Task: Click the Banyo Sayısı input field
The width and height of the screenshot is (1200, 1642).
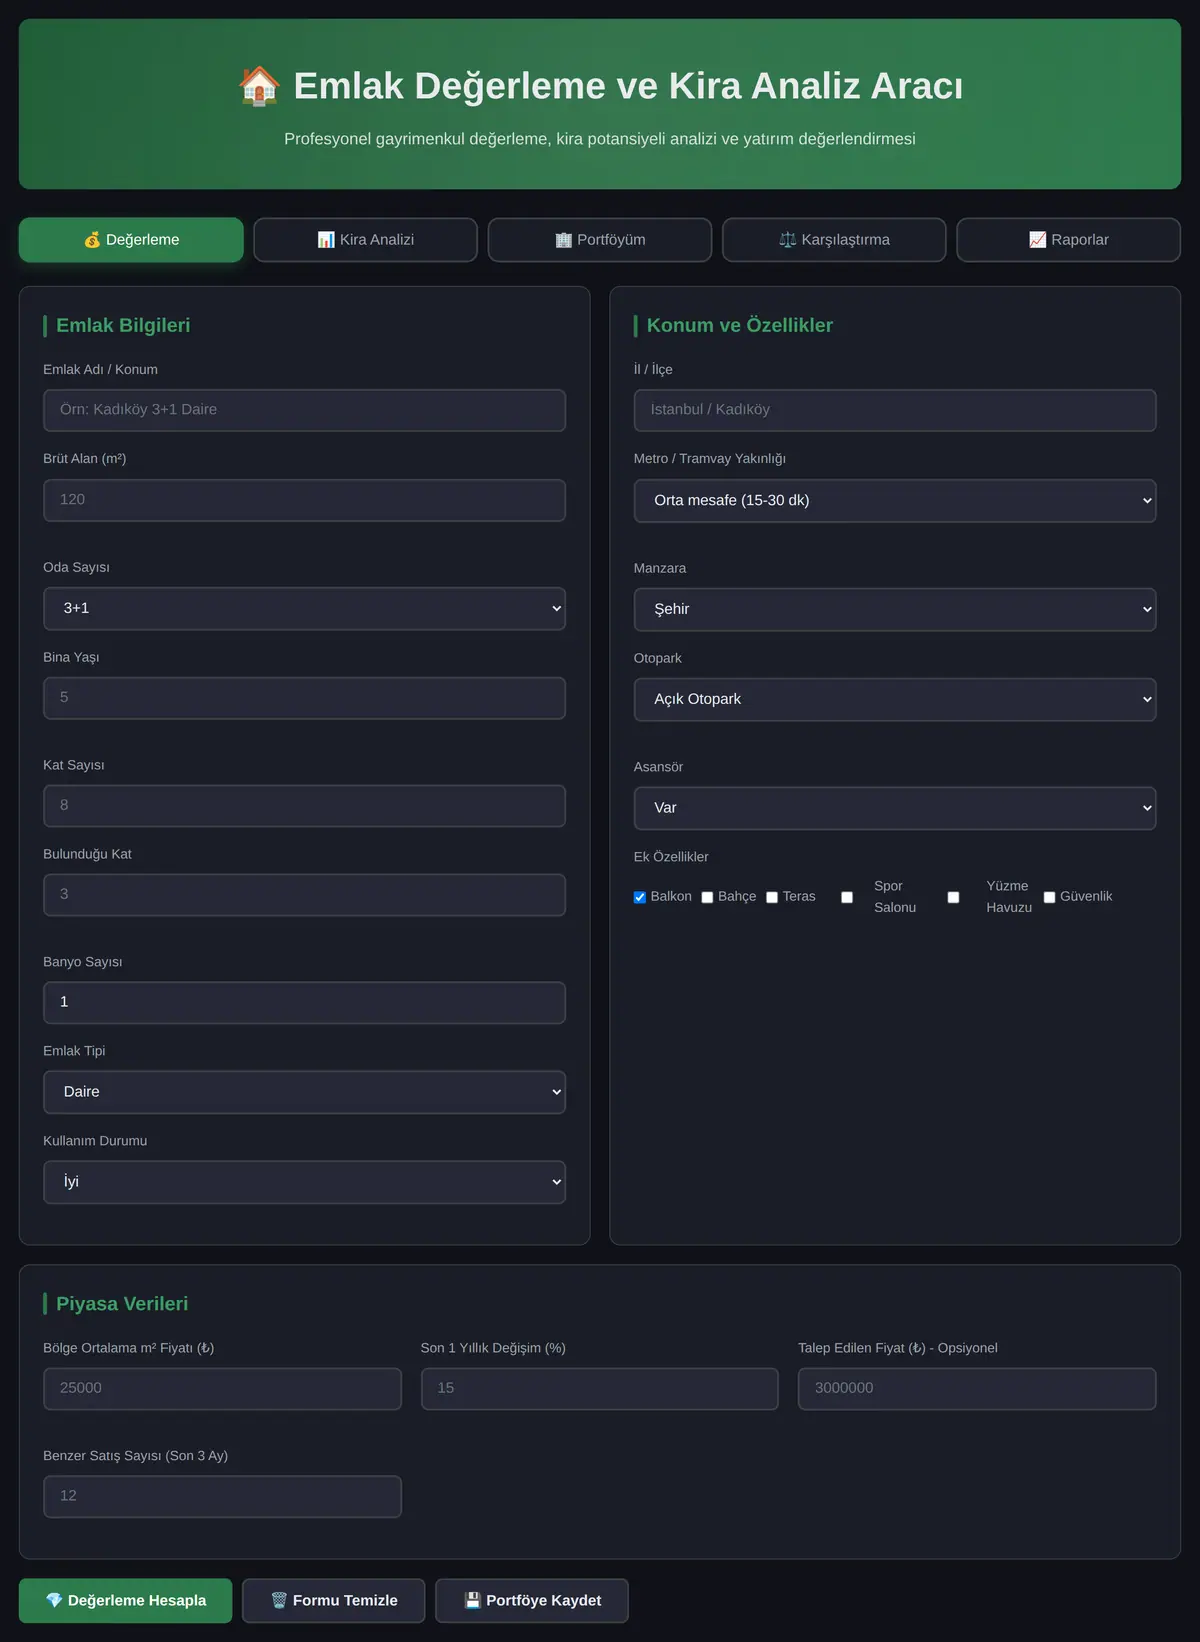Action: [304, 1002]
